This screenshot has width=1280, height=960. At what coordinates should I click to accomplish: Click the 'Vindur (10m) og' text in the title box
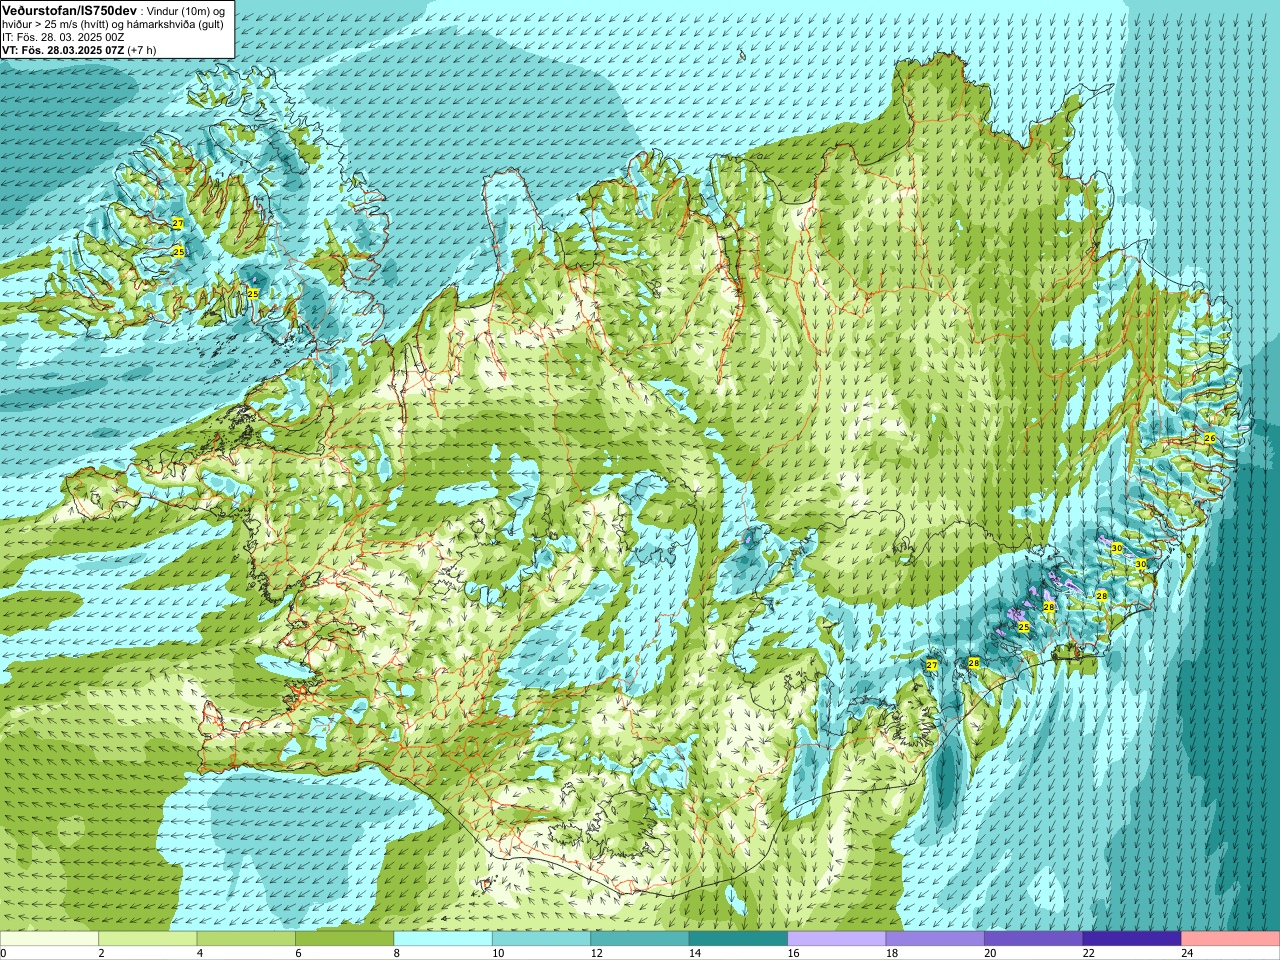[x=187, y=10]
